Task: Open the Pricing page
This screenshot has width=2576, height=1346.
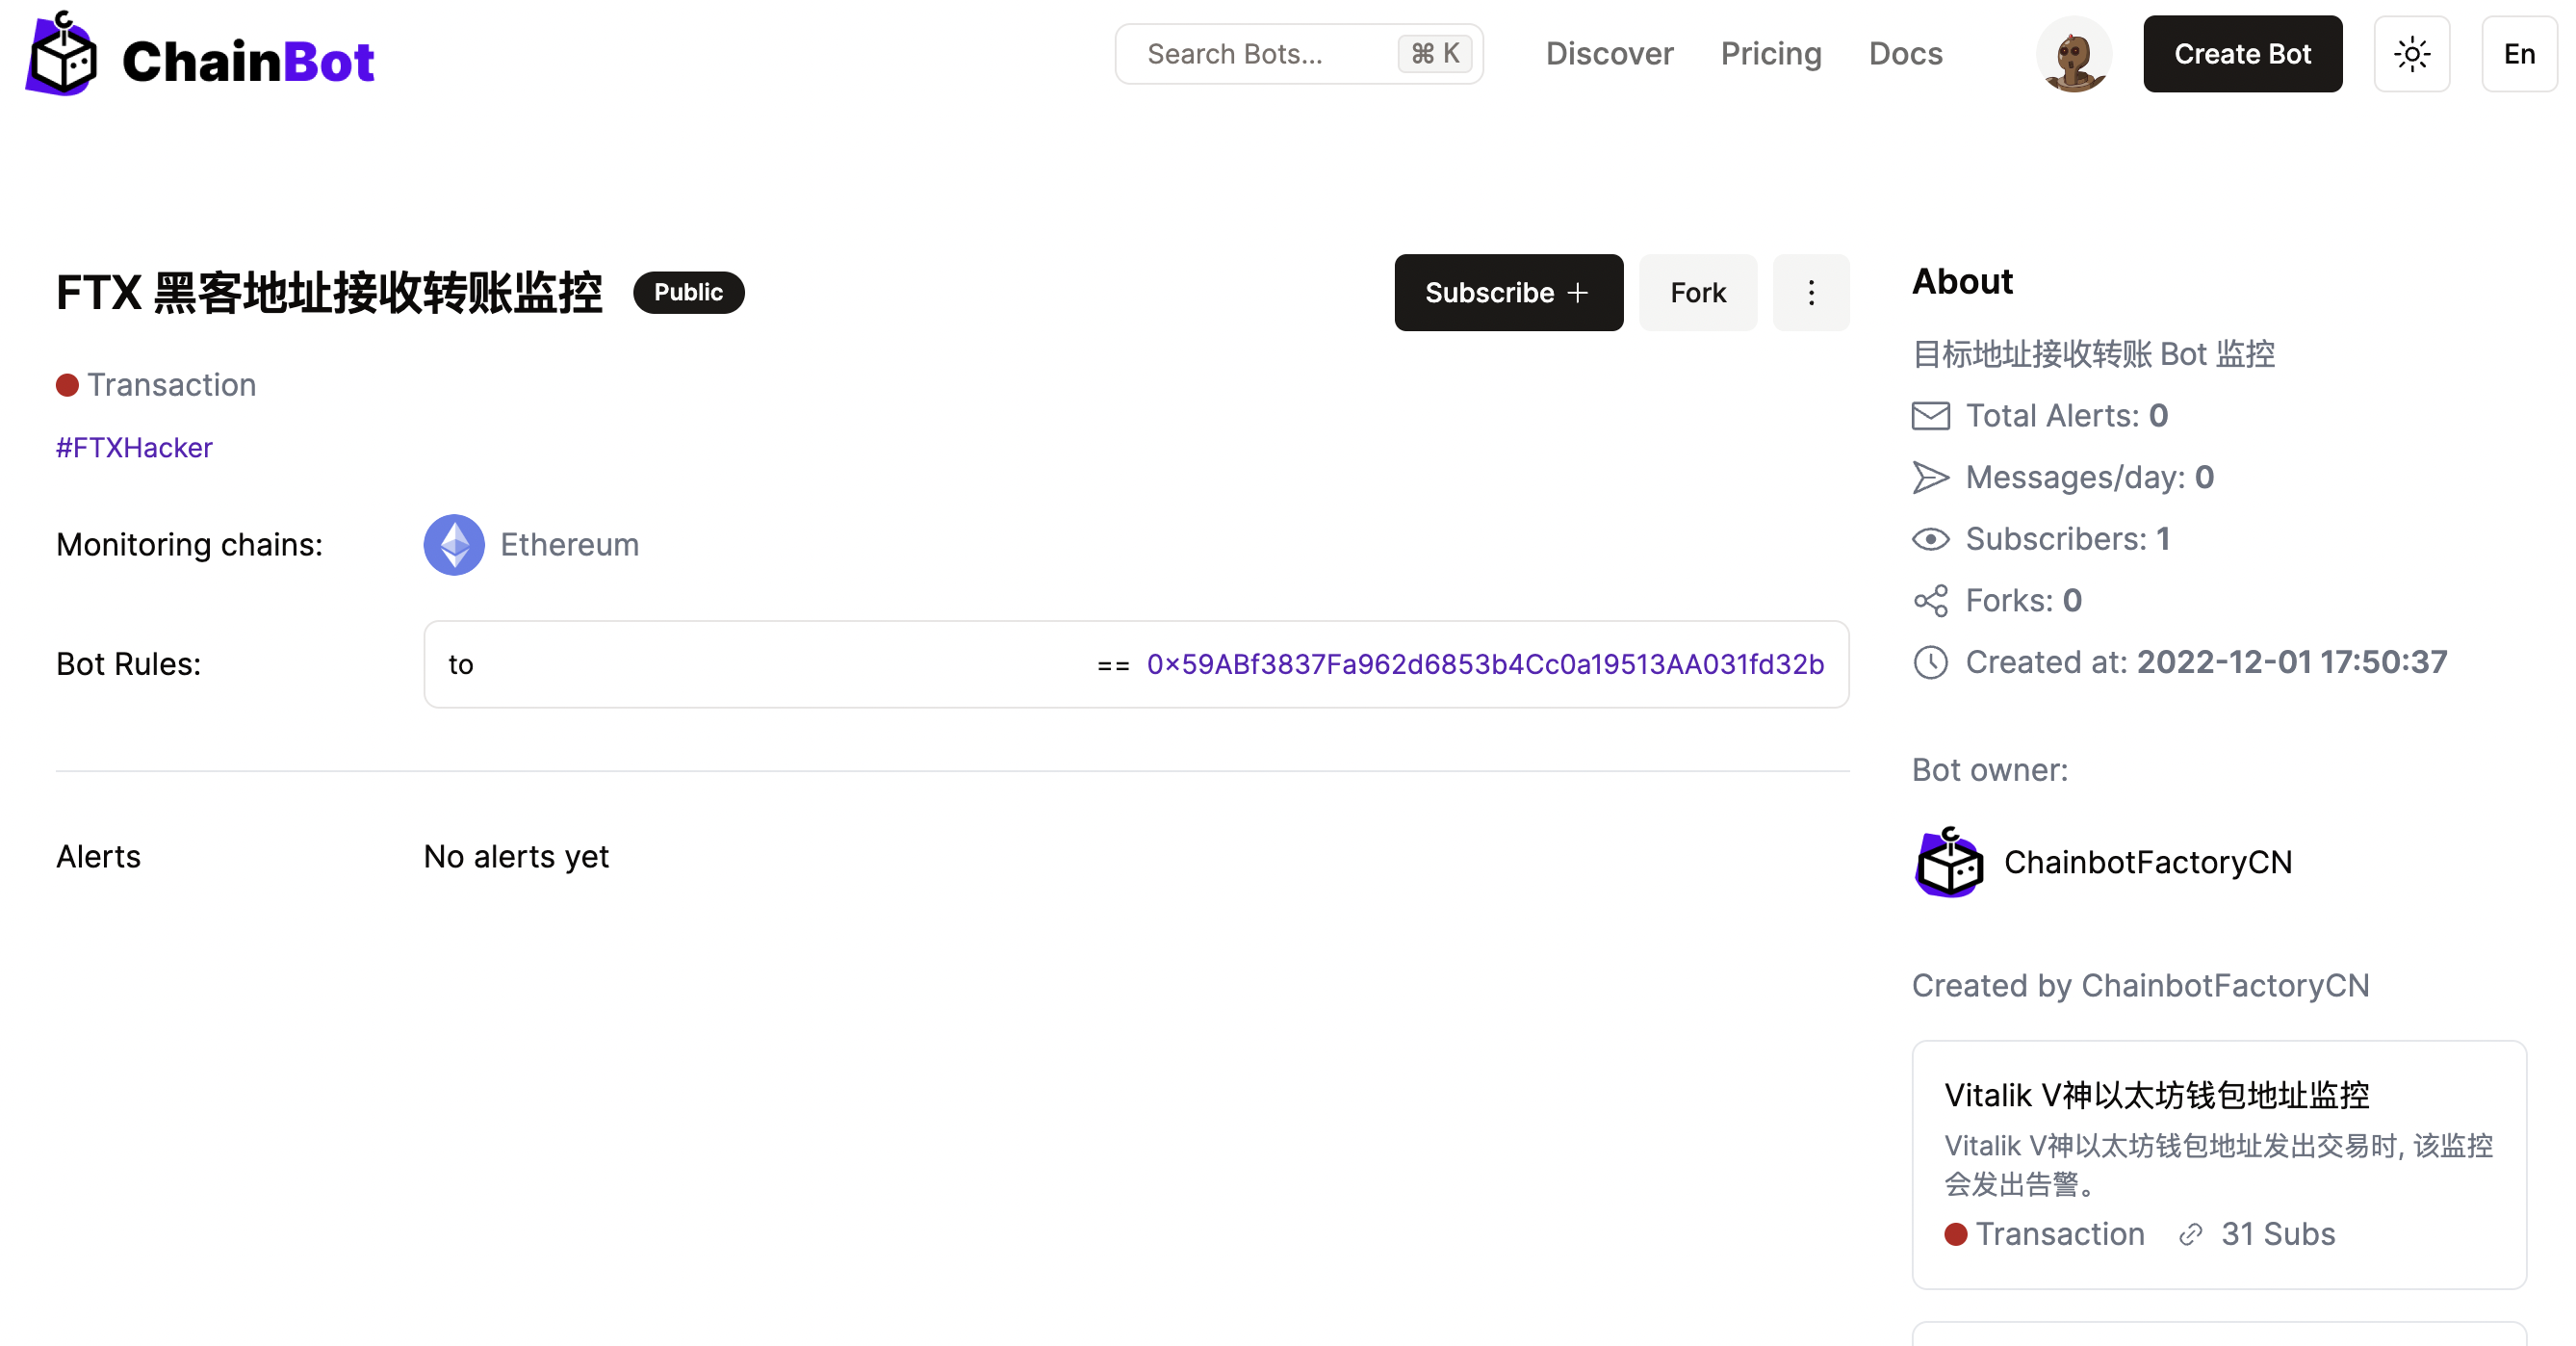Action: coord(1770,54)
